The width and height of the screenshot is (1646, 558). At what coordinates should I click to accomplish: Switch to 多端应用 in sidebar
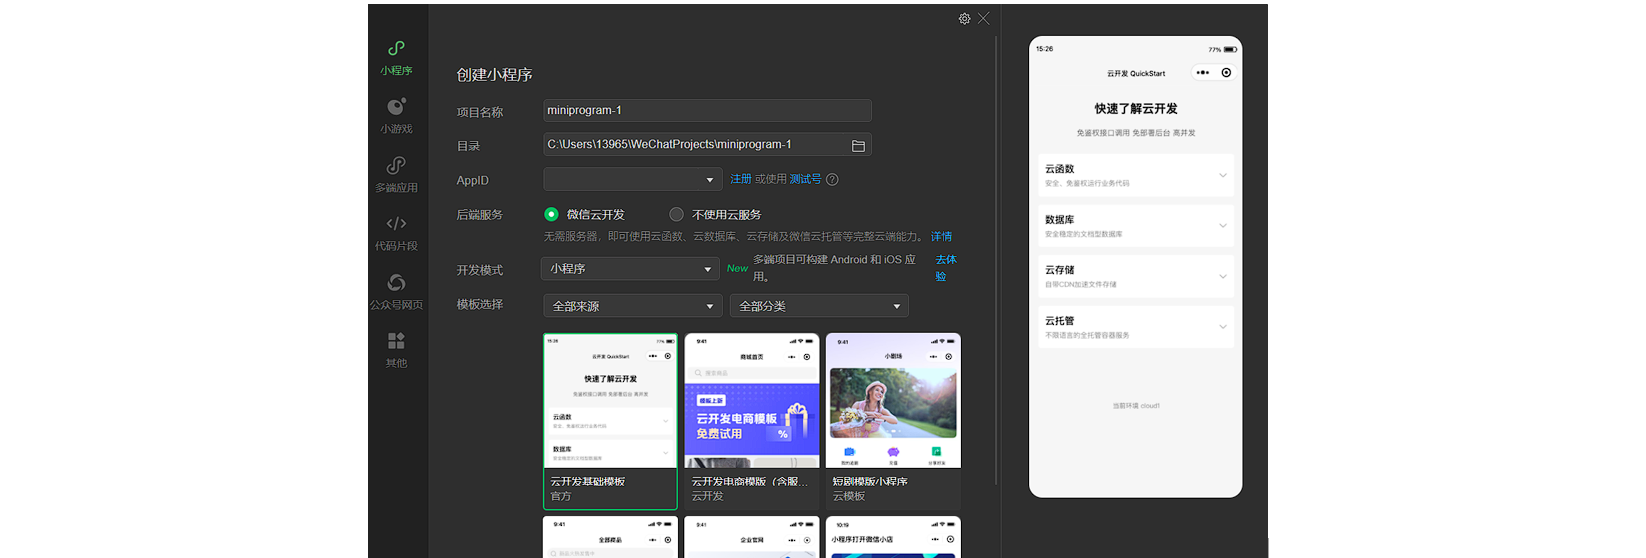[x=396, y=174]
